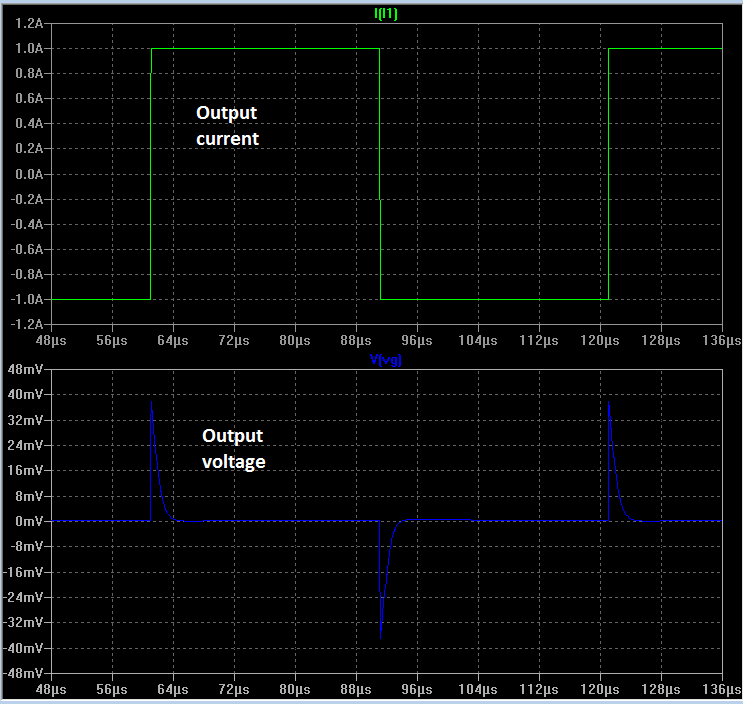Click the blue V(vg) trace label

tap(386, 360)
